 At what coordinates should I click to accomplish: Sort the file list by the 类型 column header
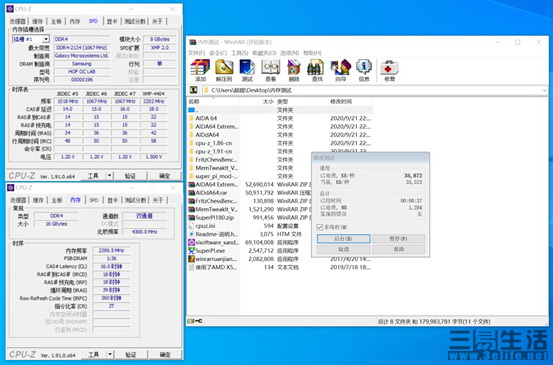(x=302, y=102)
